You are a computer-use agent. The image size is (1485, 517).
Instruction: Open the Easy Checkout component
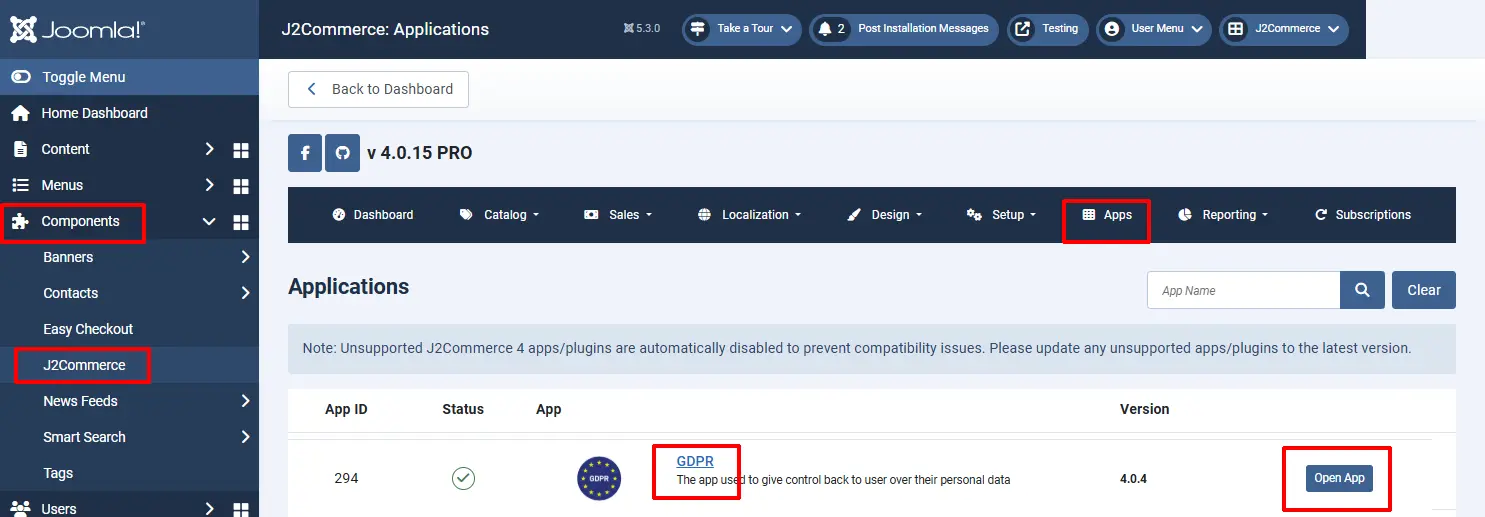pyautogui.click(x=88, y=329)
